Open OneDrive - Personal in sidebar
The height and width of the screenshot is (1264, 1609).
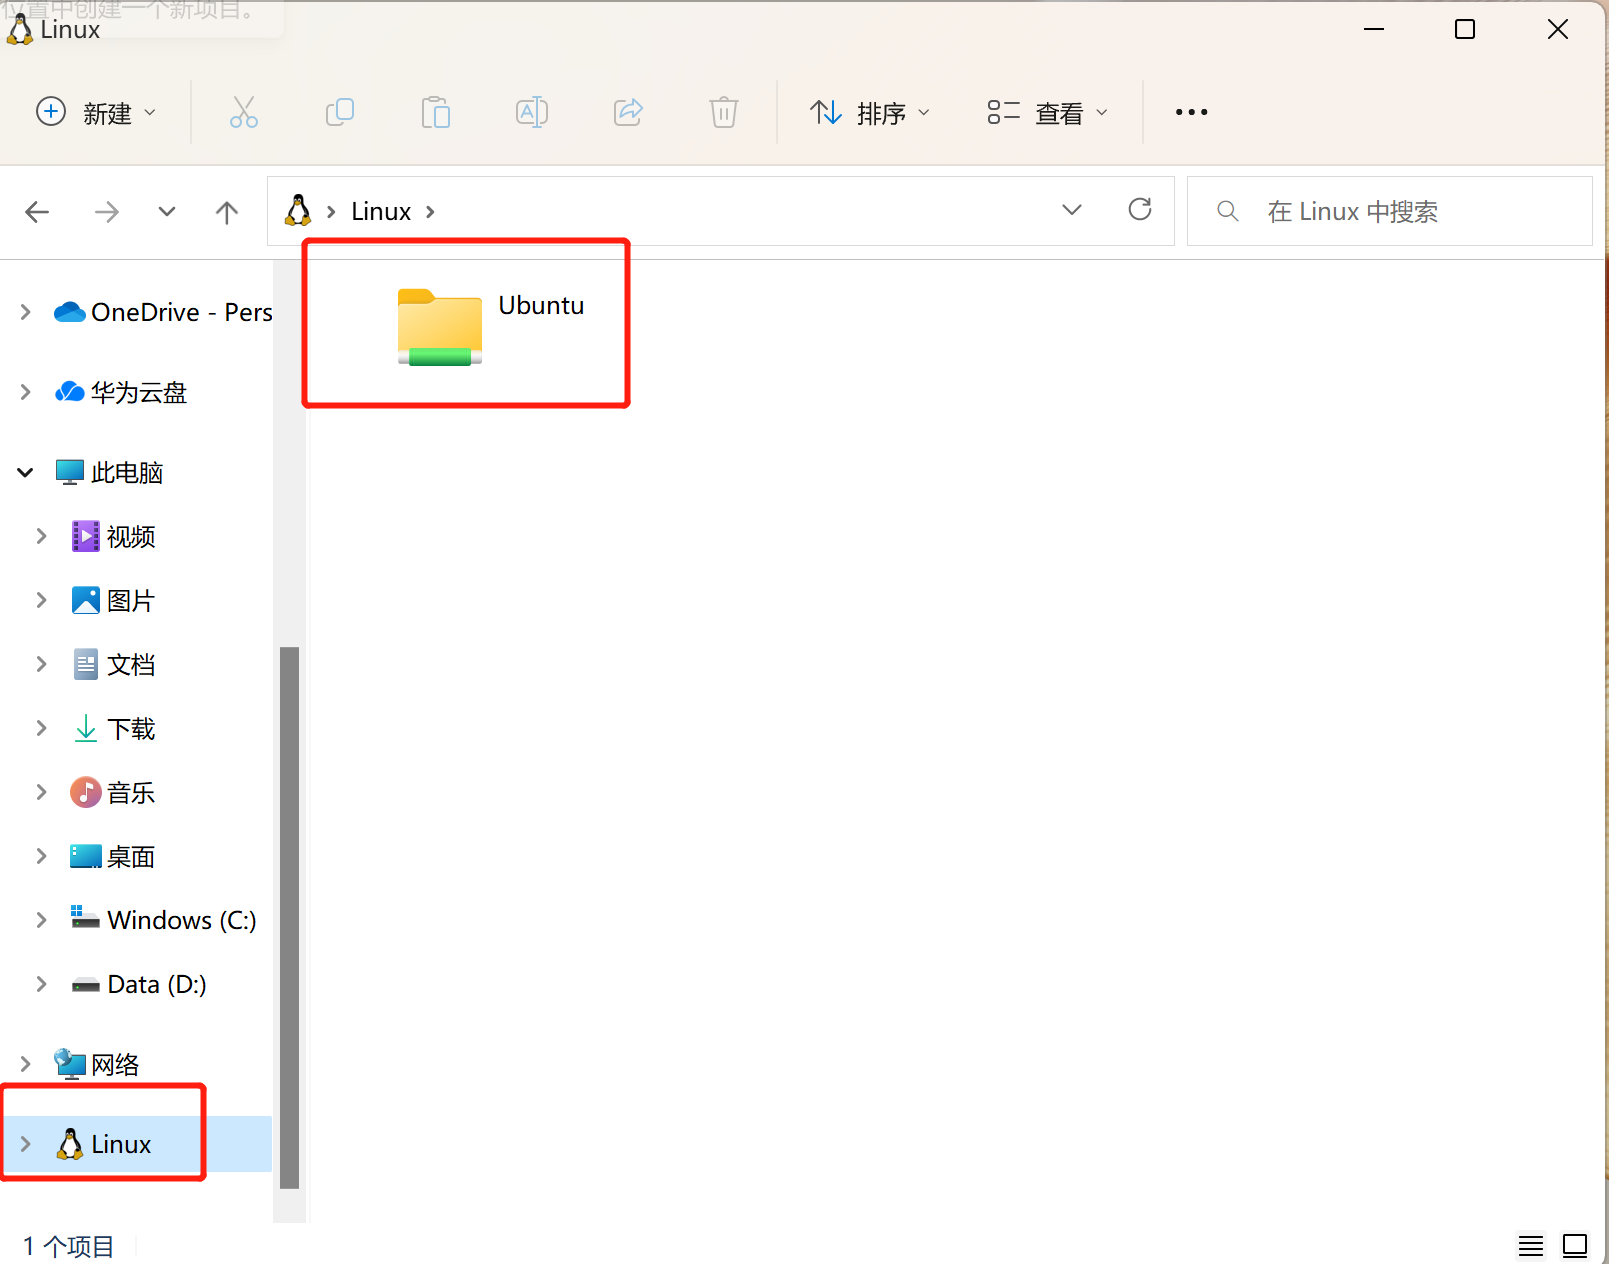(182, 312)
